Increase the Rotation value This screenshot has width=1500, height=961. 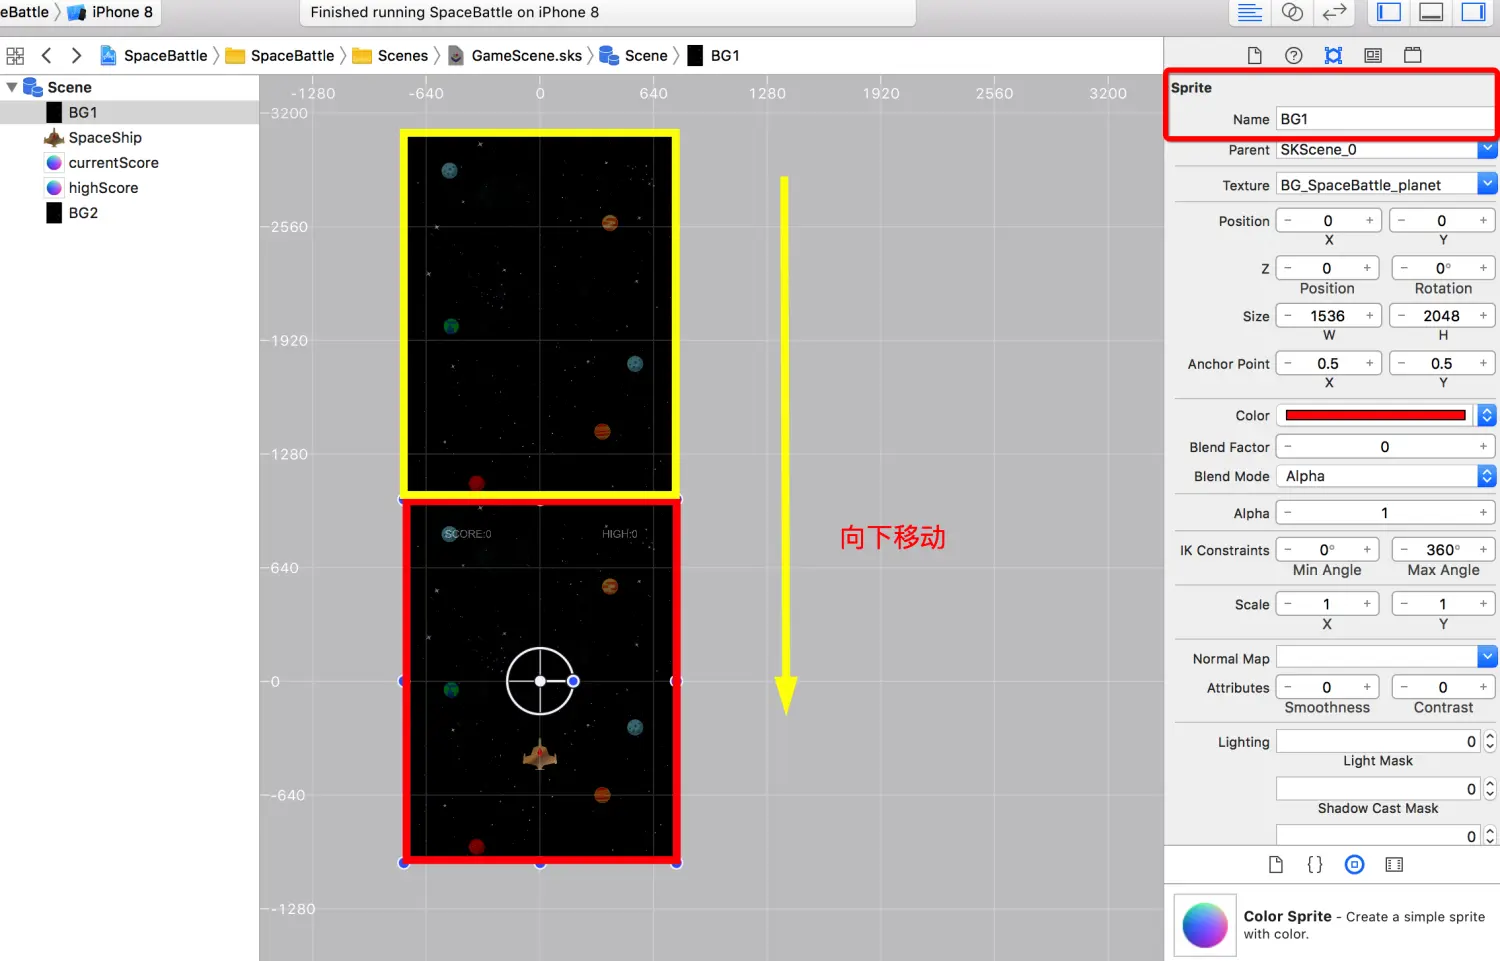click(1483, 268)
